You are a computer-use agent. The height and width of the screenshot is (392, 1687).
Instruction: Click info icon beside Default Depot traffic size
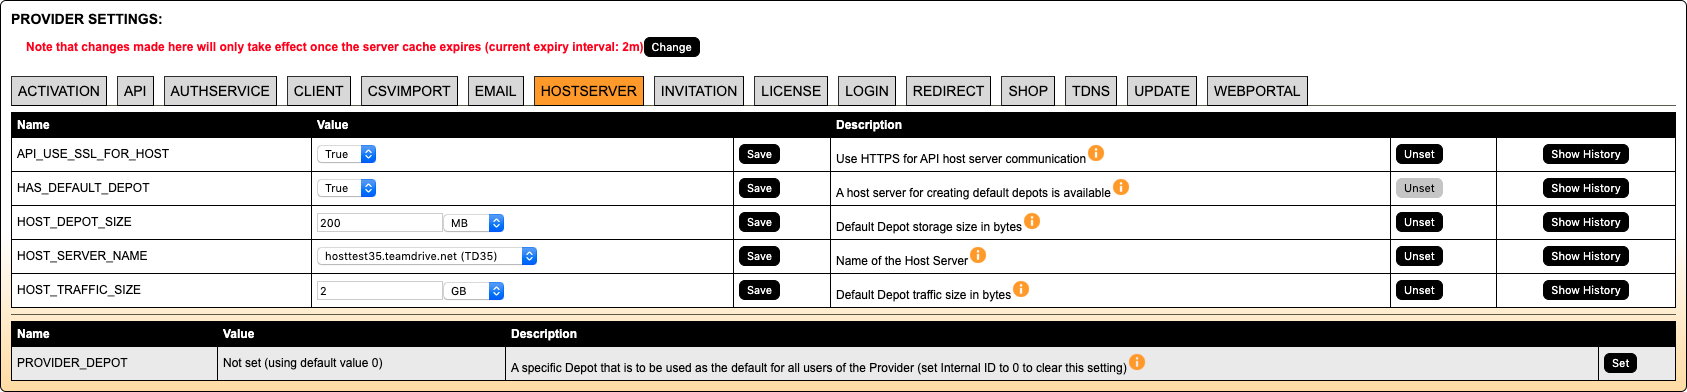[1021, 289]
